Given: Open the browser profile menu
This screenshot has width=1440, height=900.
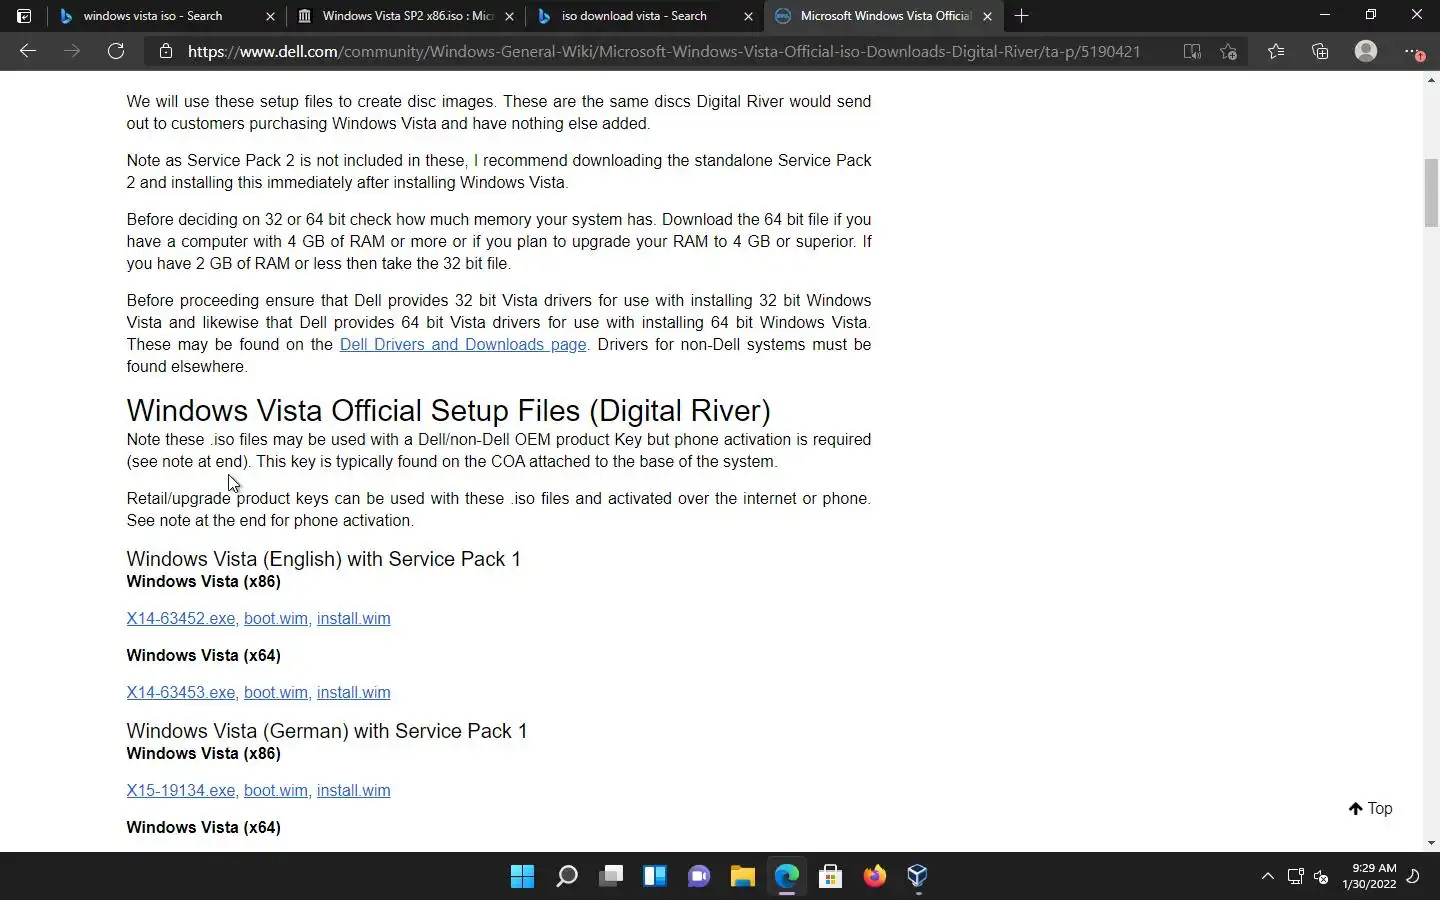Looking at the screenshot, I should click(x=1366, y=51).
